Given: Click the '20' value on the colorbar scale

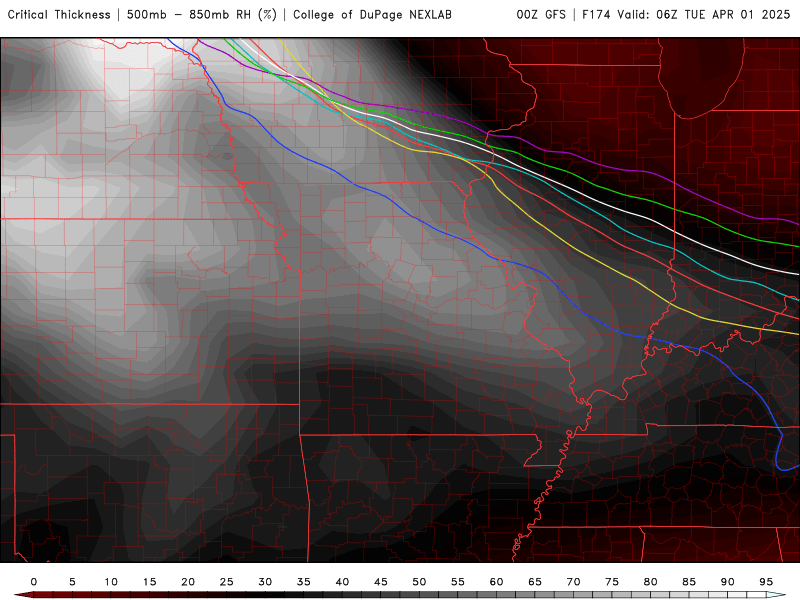Looking at the screenshot, I should click(x=188, y=582).
